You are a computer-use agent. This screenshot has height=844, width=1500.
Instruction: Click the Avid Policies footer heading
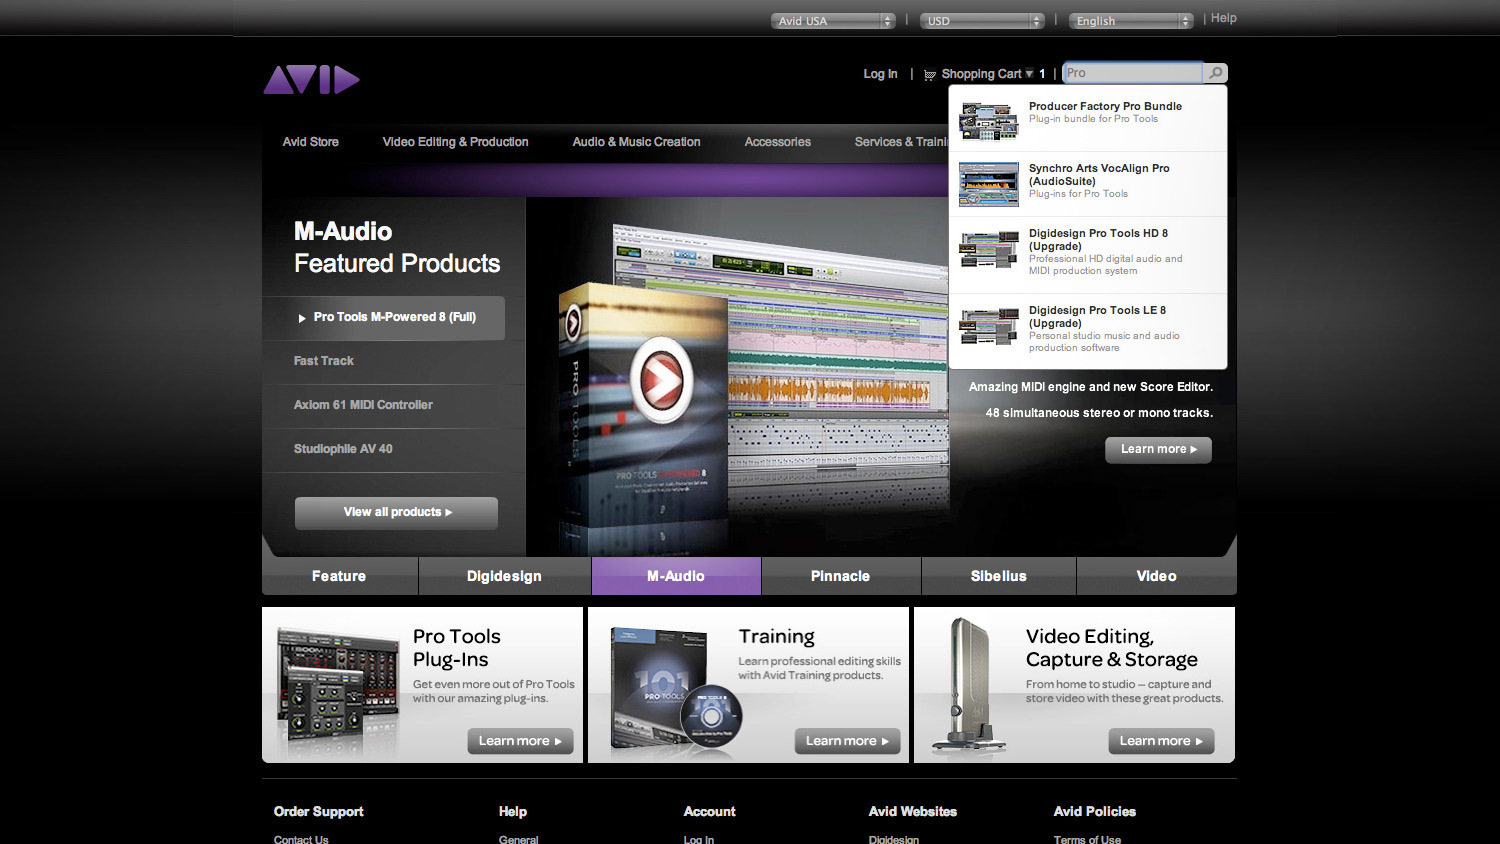tap(1095, 812)
